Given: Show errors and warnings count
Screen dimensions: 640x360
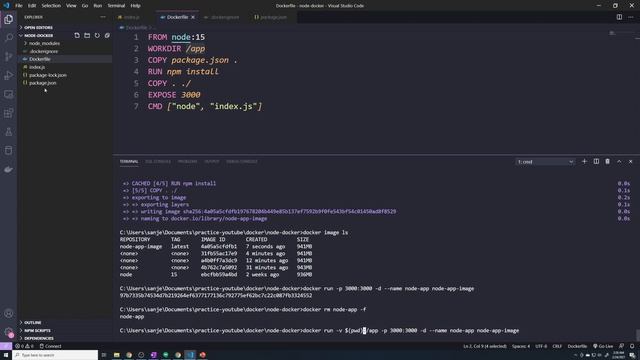Looking at the screenshot, I should coord(24,346).
